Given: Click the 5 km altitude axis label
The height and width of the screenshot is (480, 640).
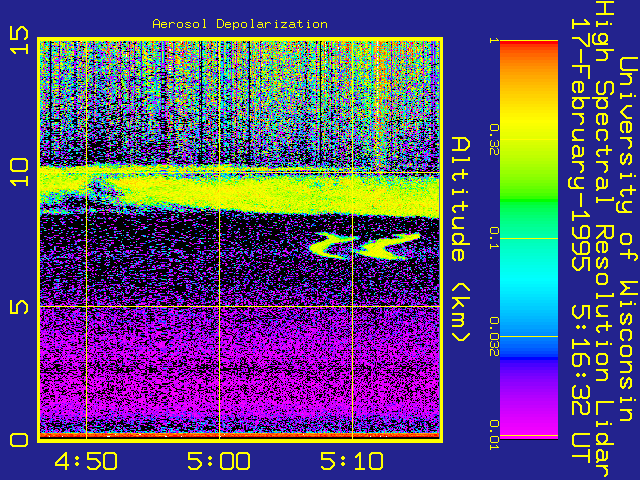Looking at the screenshot, I should (x=20, y=307).
